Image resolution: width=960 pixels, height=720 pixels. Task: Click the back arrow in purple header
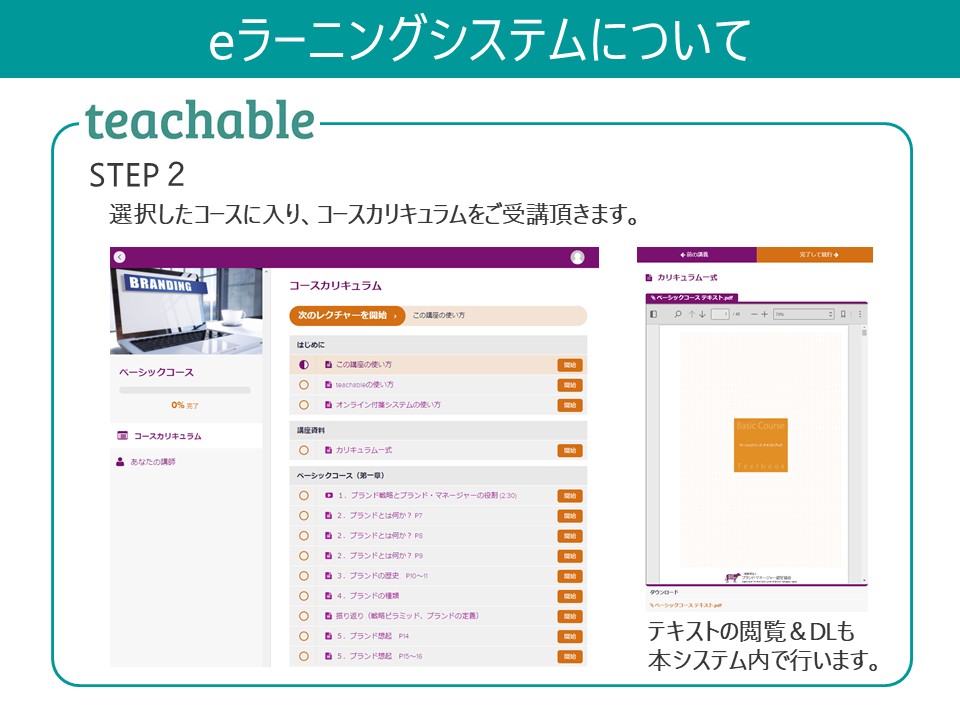119,257
